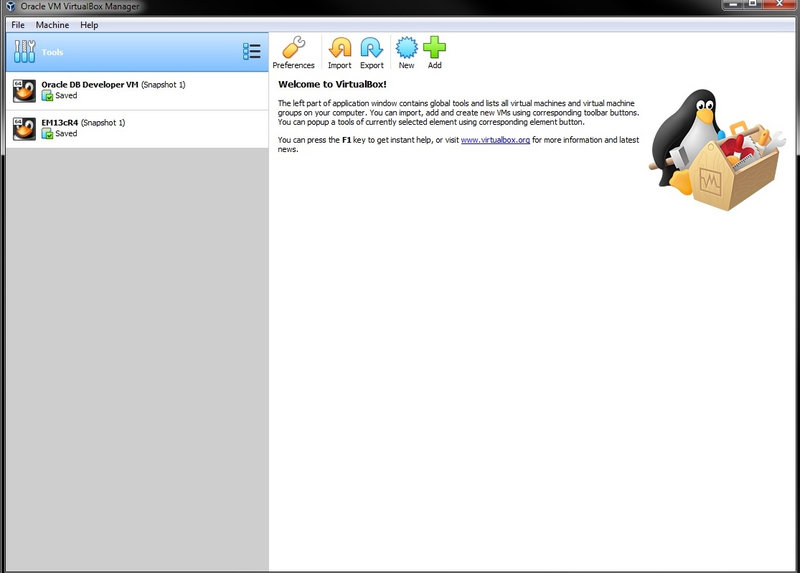
Task: Click the Preferences label text
Action: pos(293,65)
